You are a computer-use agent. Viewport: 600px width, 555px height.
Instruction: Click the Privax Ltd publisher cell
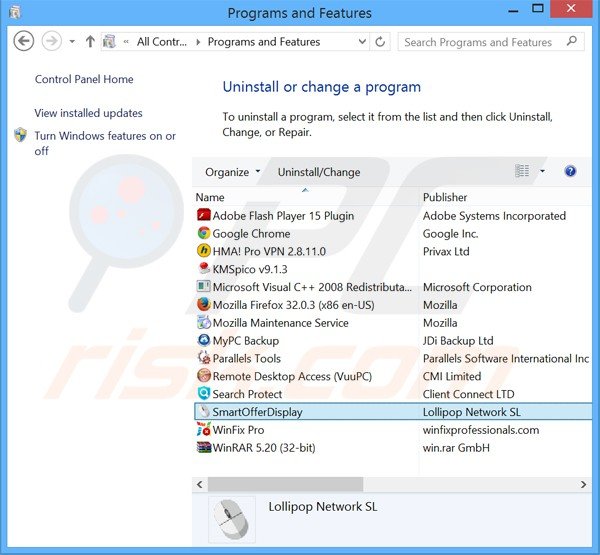(x=446, y=251)
